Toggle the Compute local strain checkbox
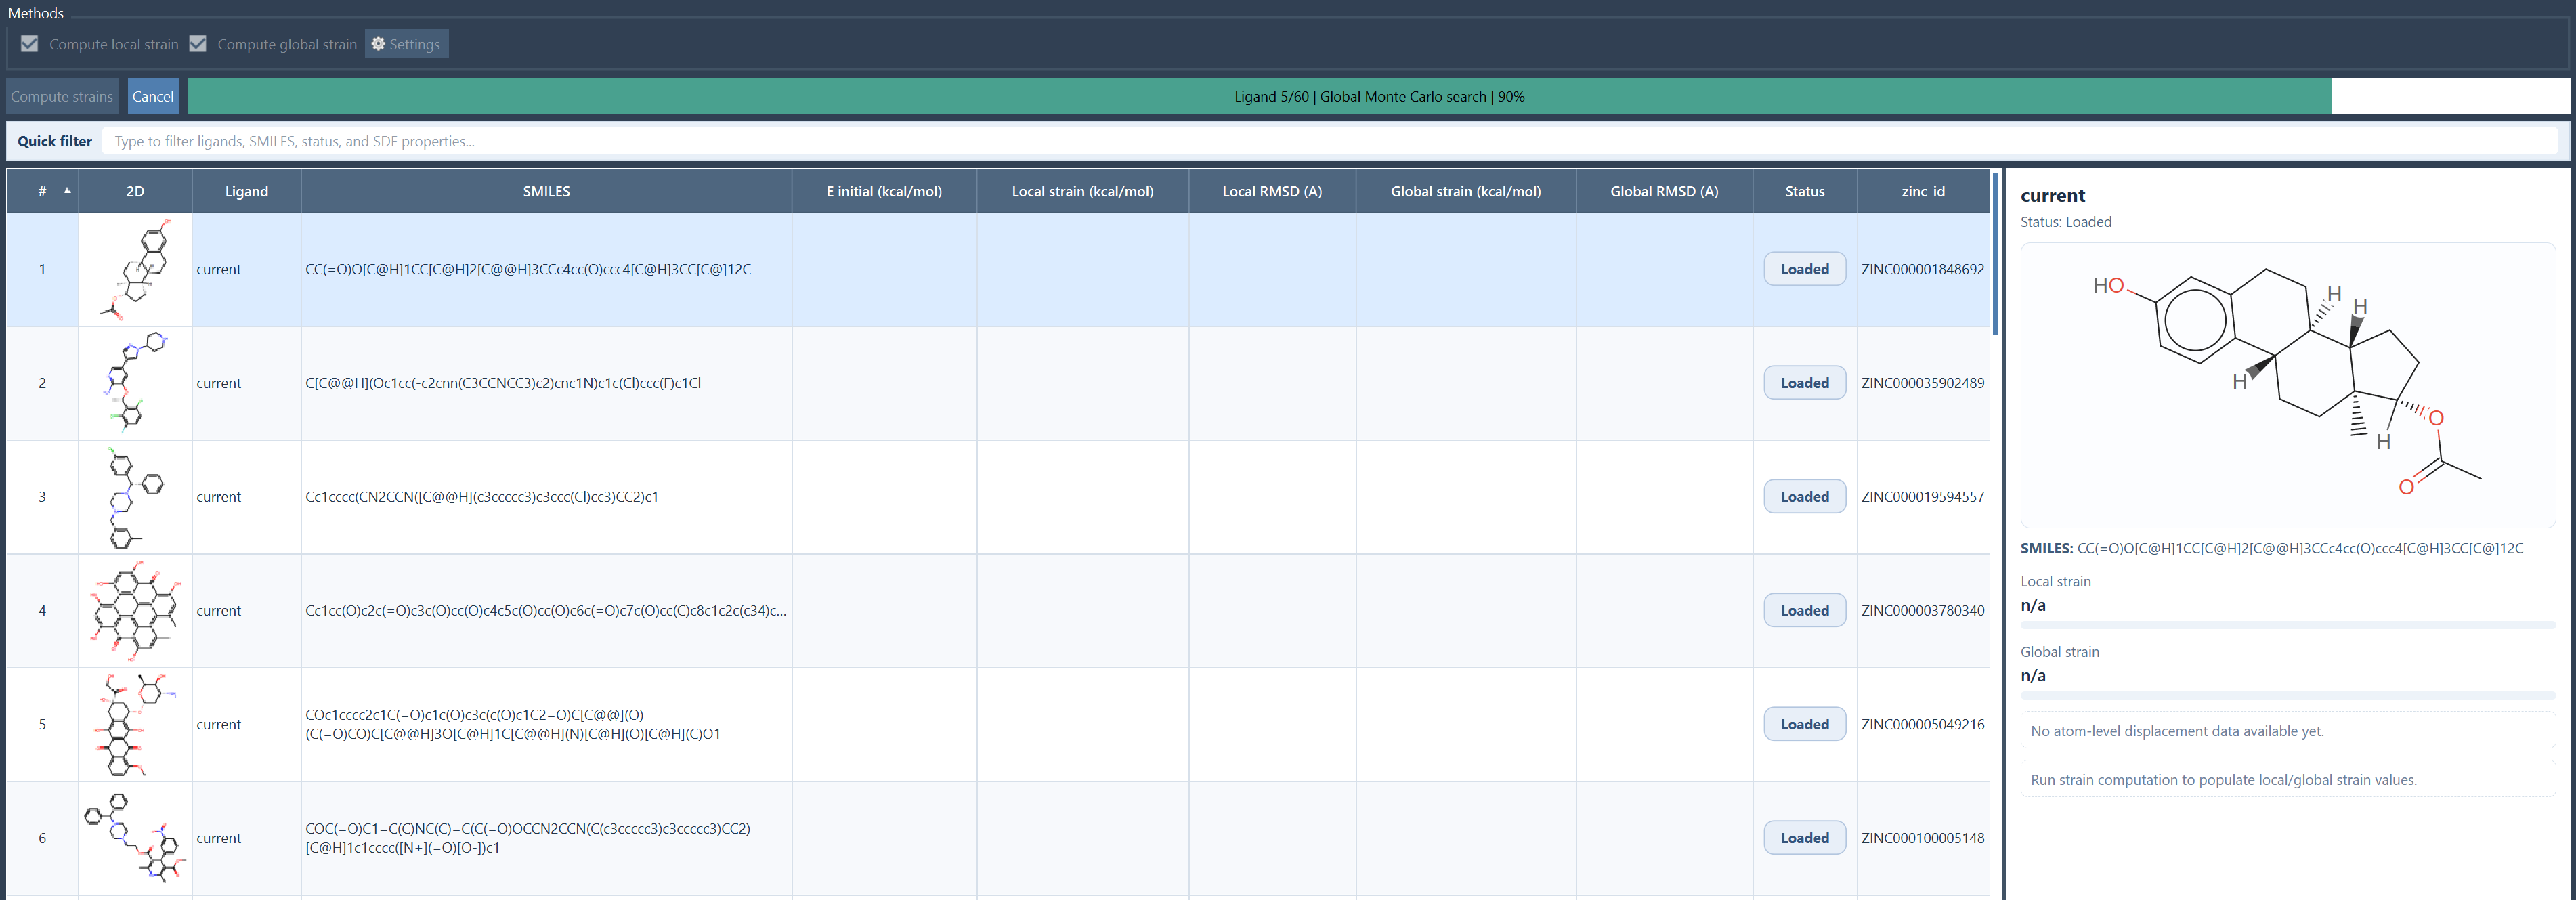 tap(30, 44)
